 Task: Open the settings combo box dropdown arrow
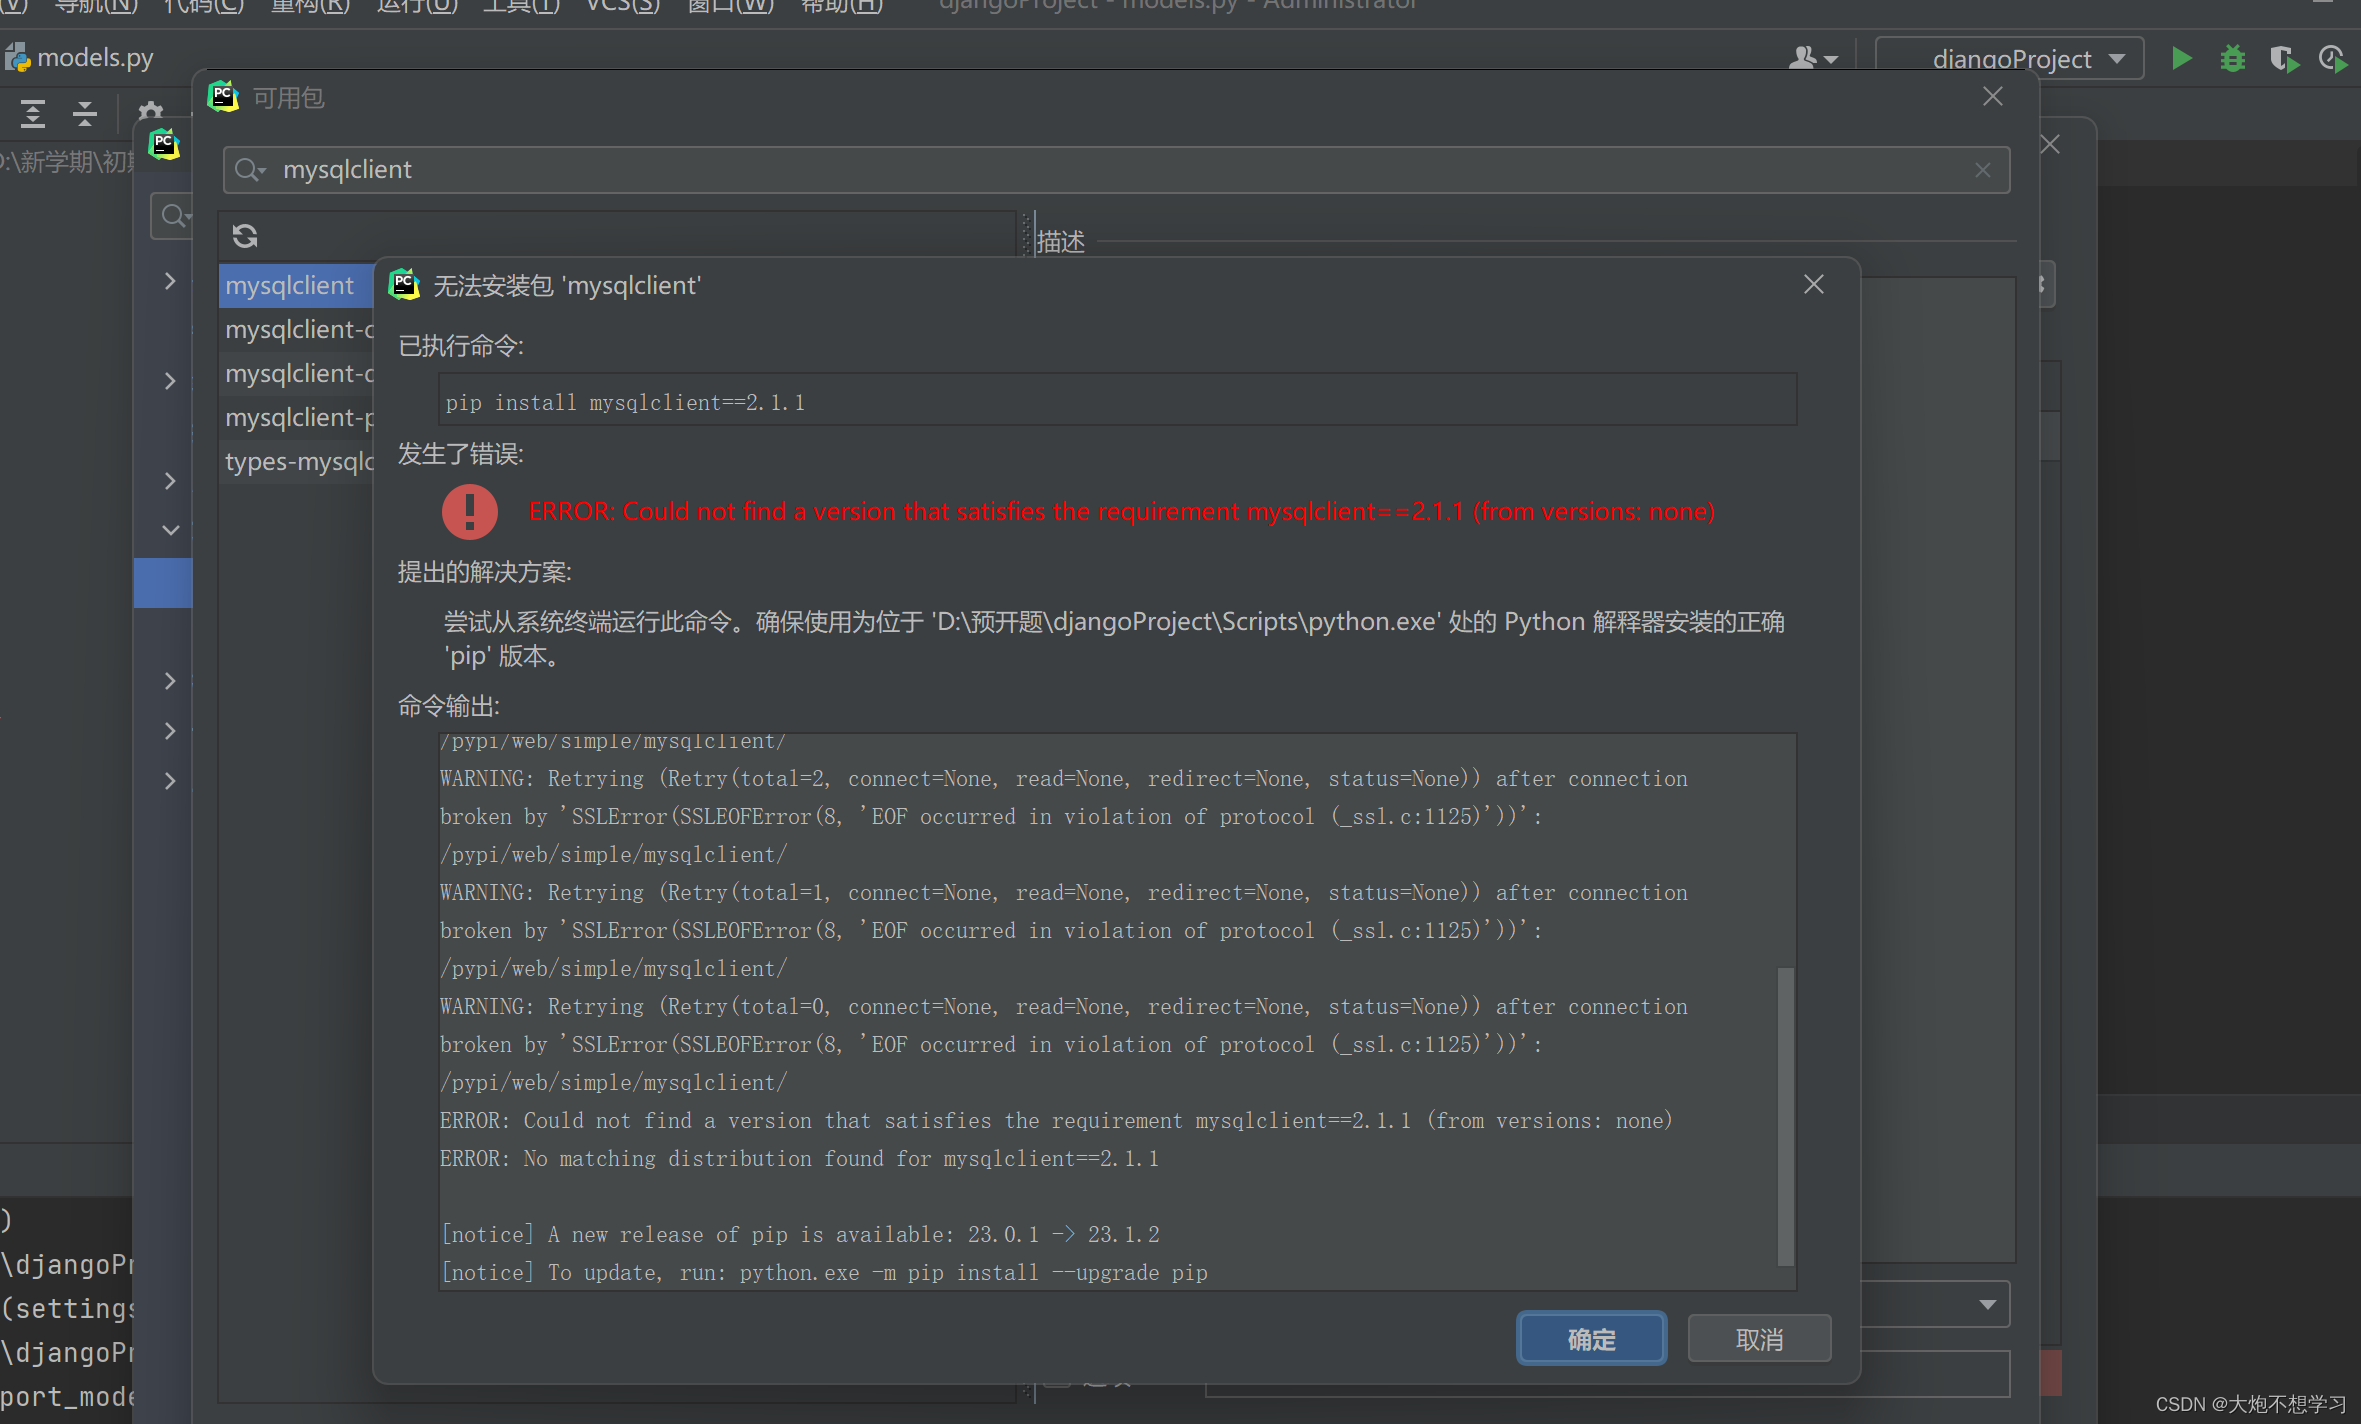(x=1988, y=1304)
